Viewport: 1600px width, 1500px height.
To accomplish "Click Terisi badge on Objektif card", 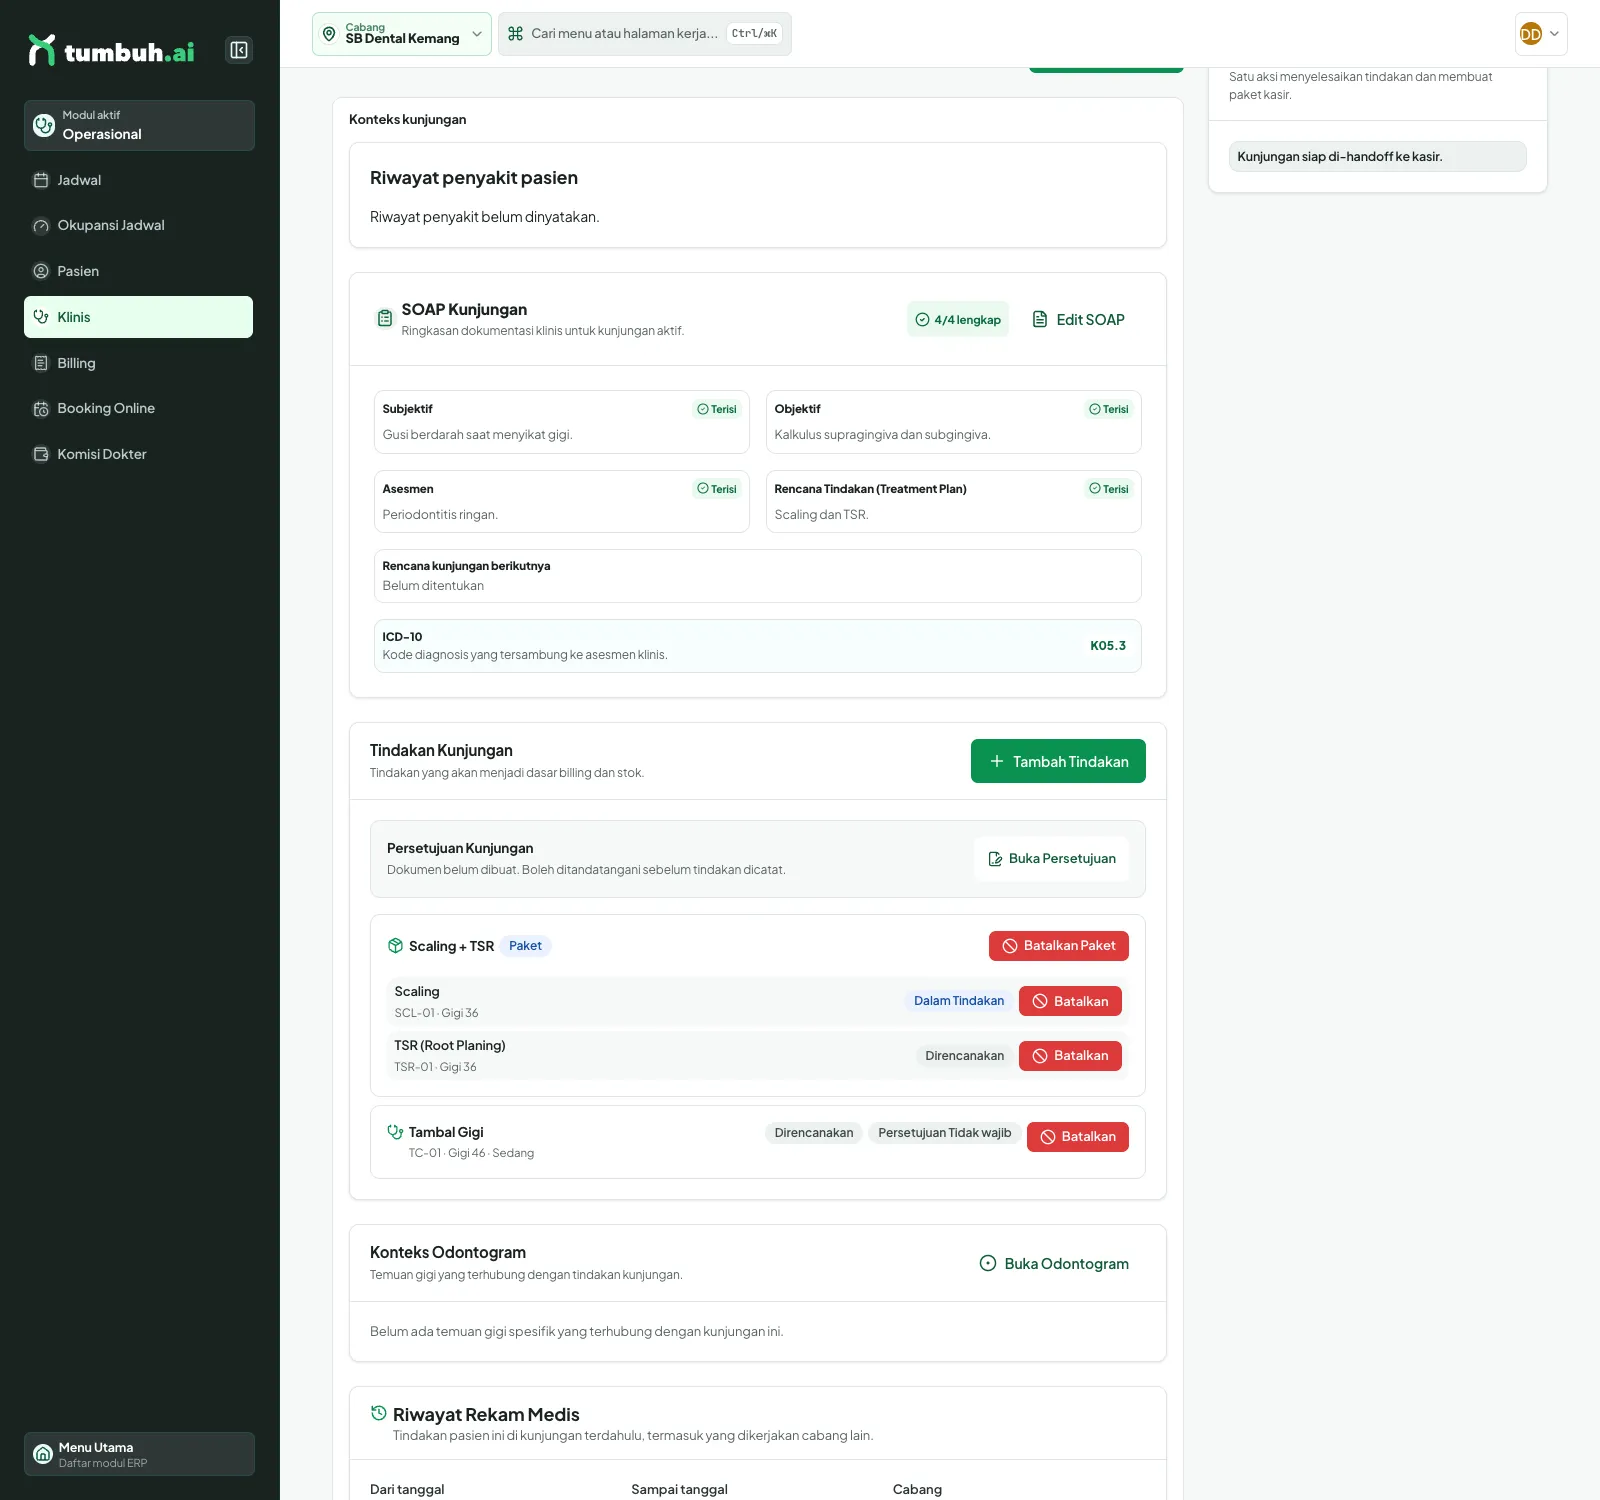I will 1109,409.
